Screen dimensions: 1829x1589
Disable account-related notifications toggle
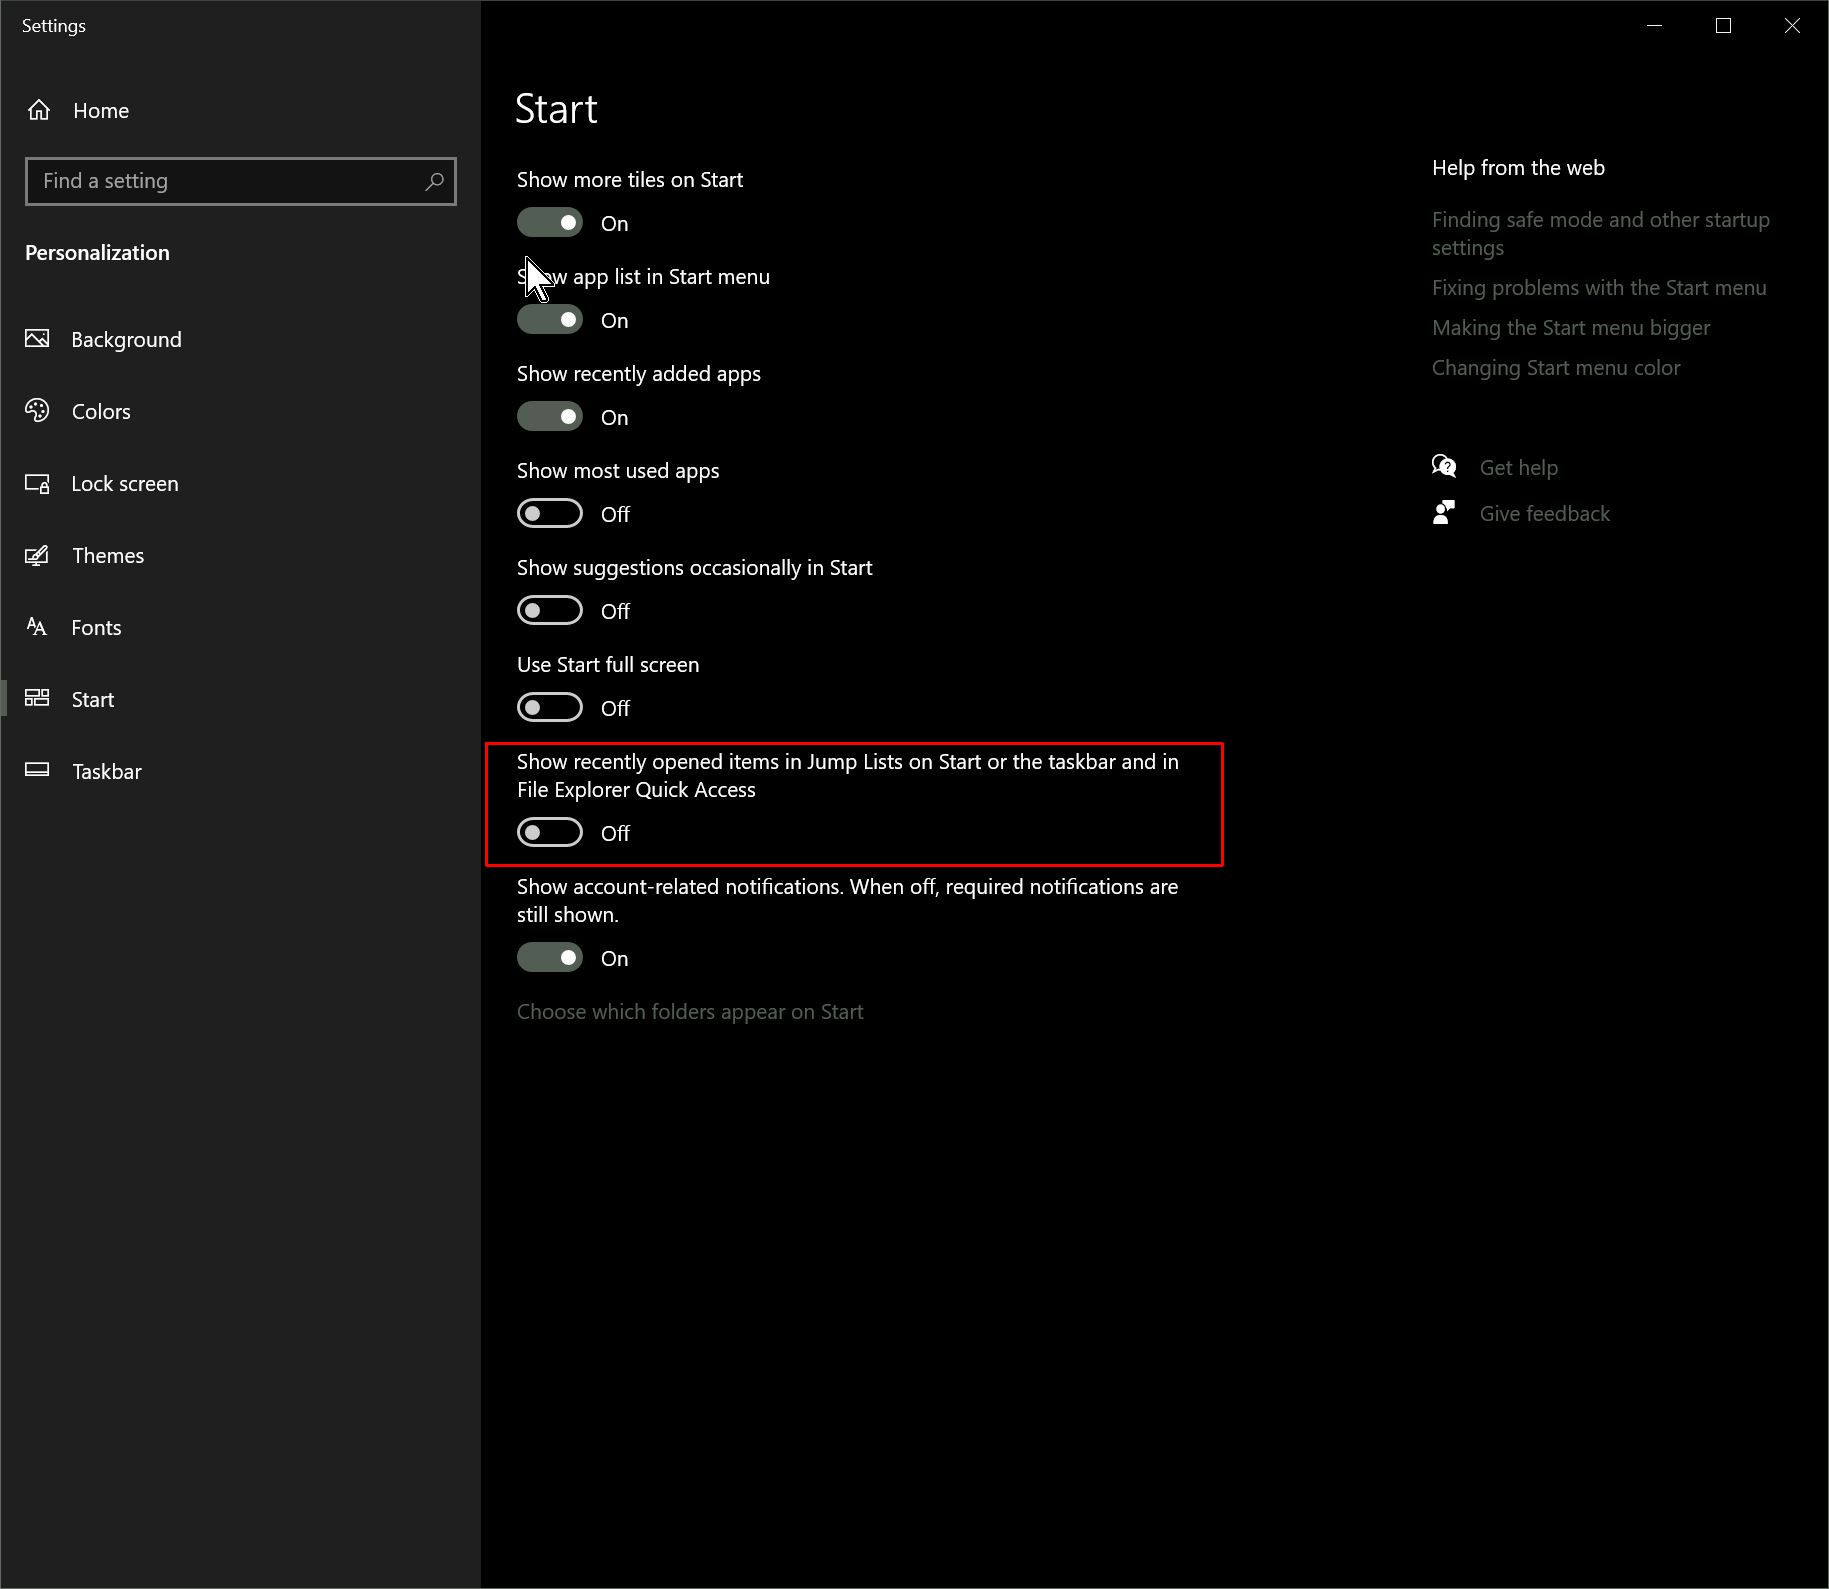(x=550, y=958)
